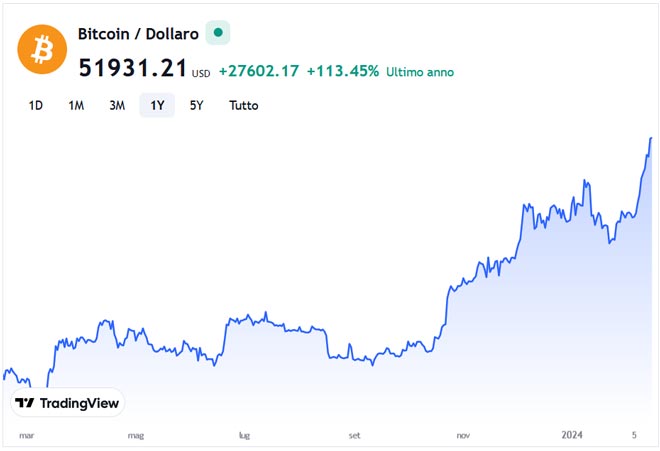Select the 1D time range
The width and height of the screenshot is (660, 451).
pyautogui.click(x=36, y=105)
